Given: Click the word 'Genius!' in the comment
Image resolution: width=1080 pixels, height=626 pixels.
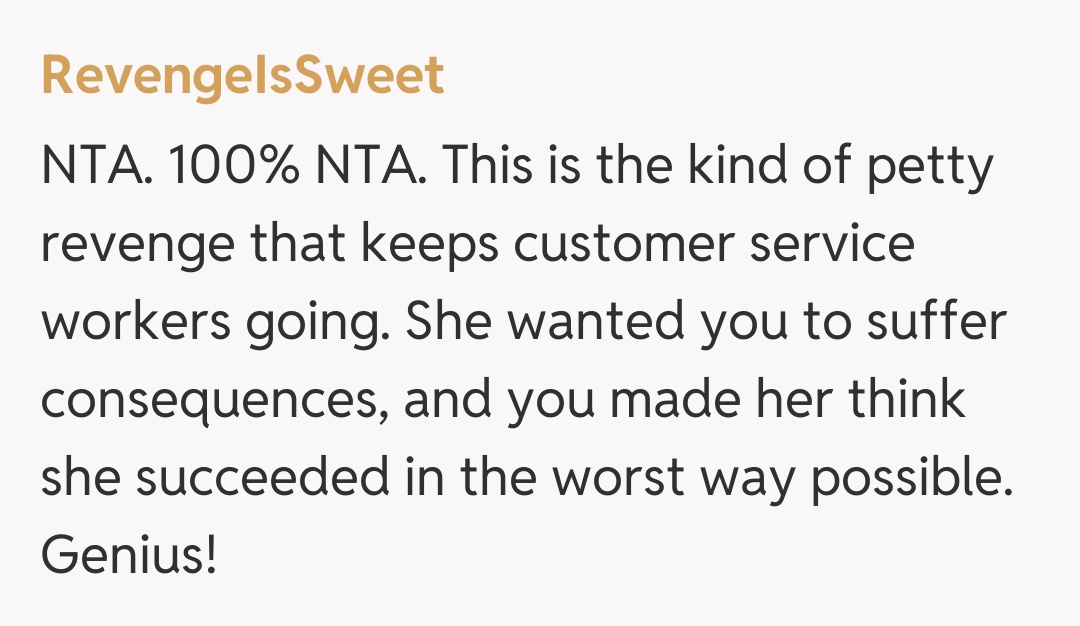Looking at the screenshot, I should 129,553.
